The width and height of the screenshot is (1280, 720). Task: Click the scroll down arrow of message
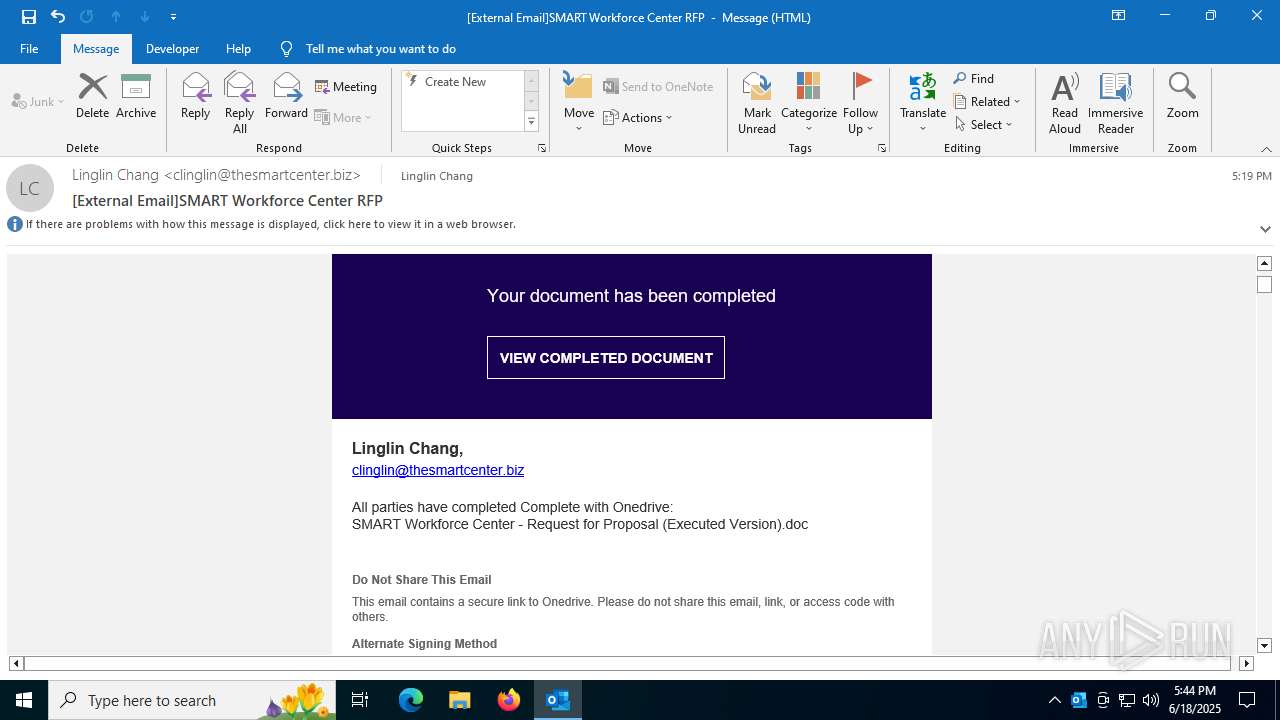[x=1264, y=646]
